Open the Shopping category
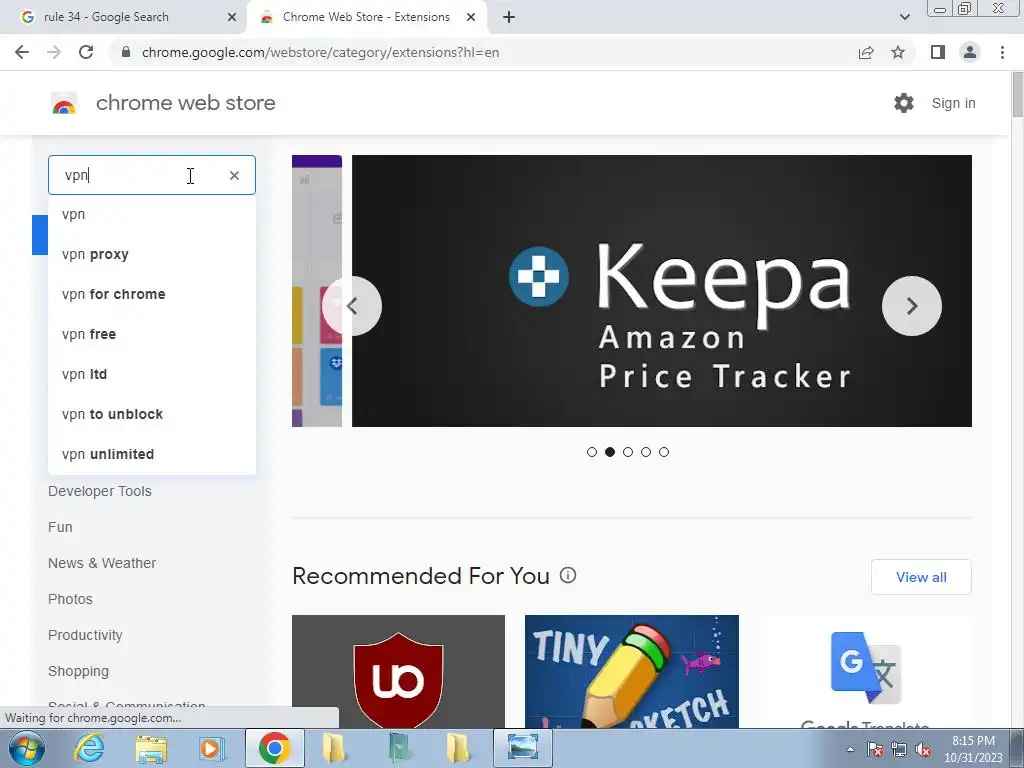 (x=78, y=671)
